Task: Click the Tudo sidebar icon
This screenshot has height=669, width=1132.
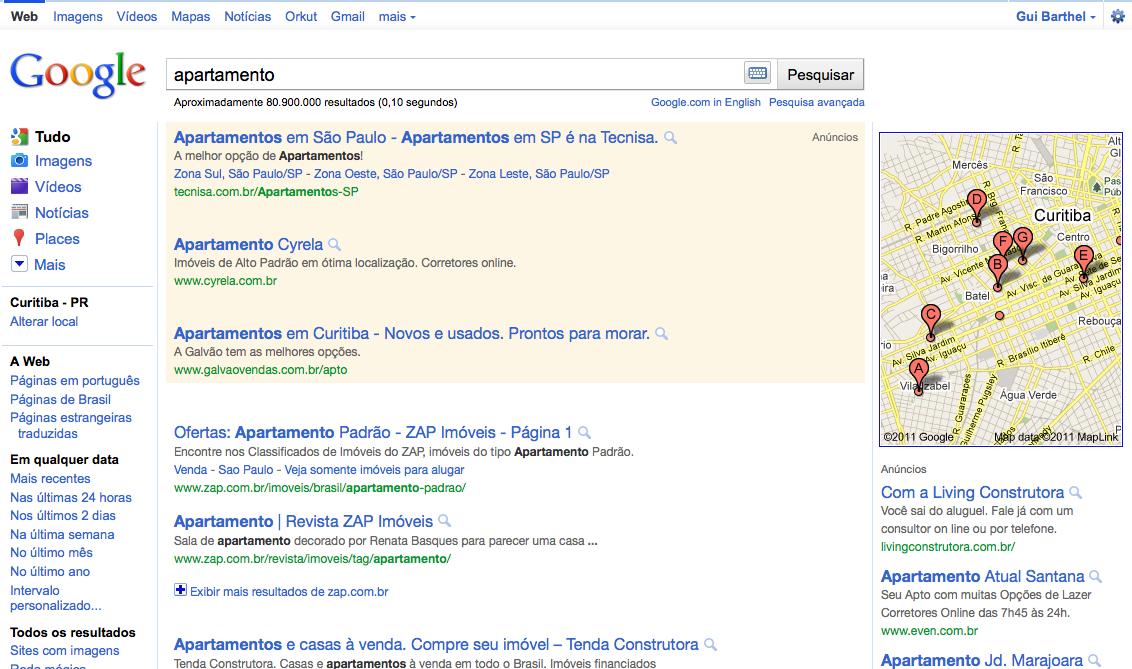Action: point(19,136)
